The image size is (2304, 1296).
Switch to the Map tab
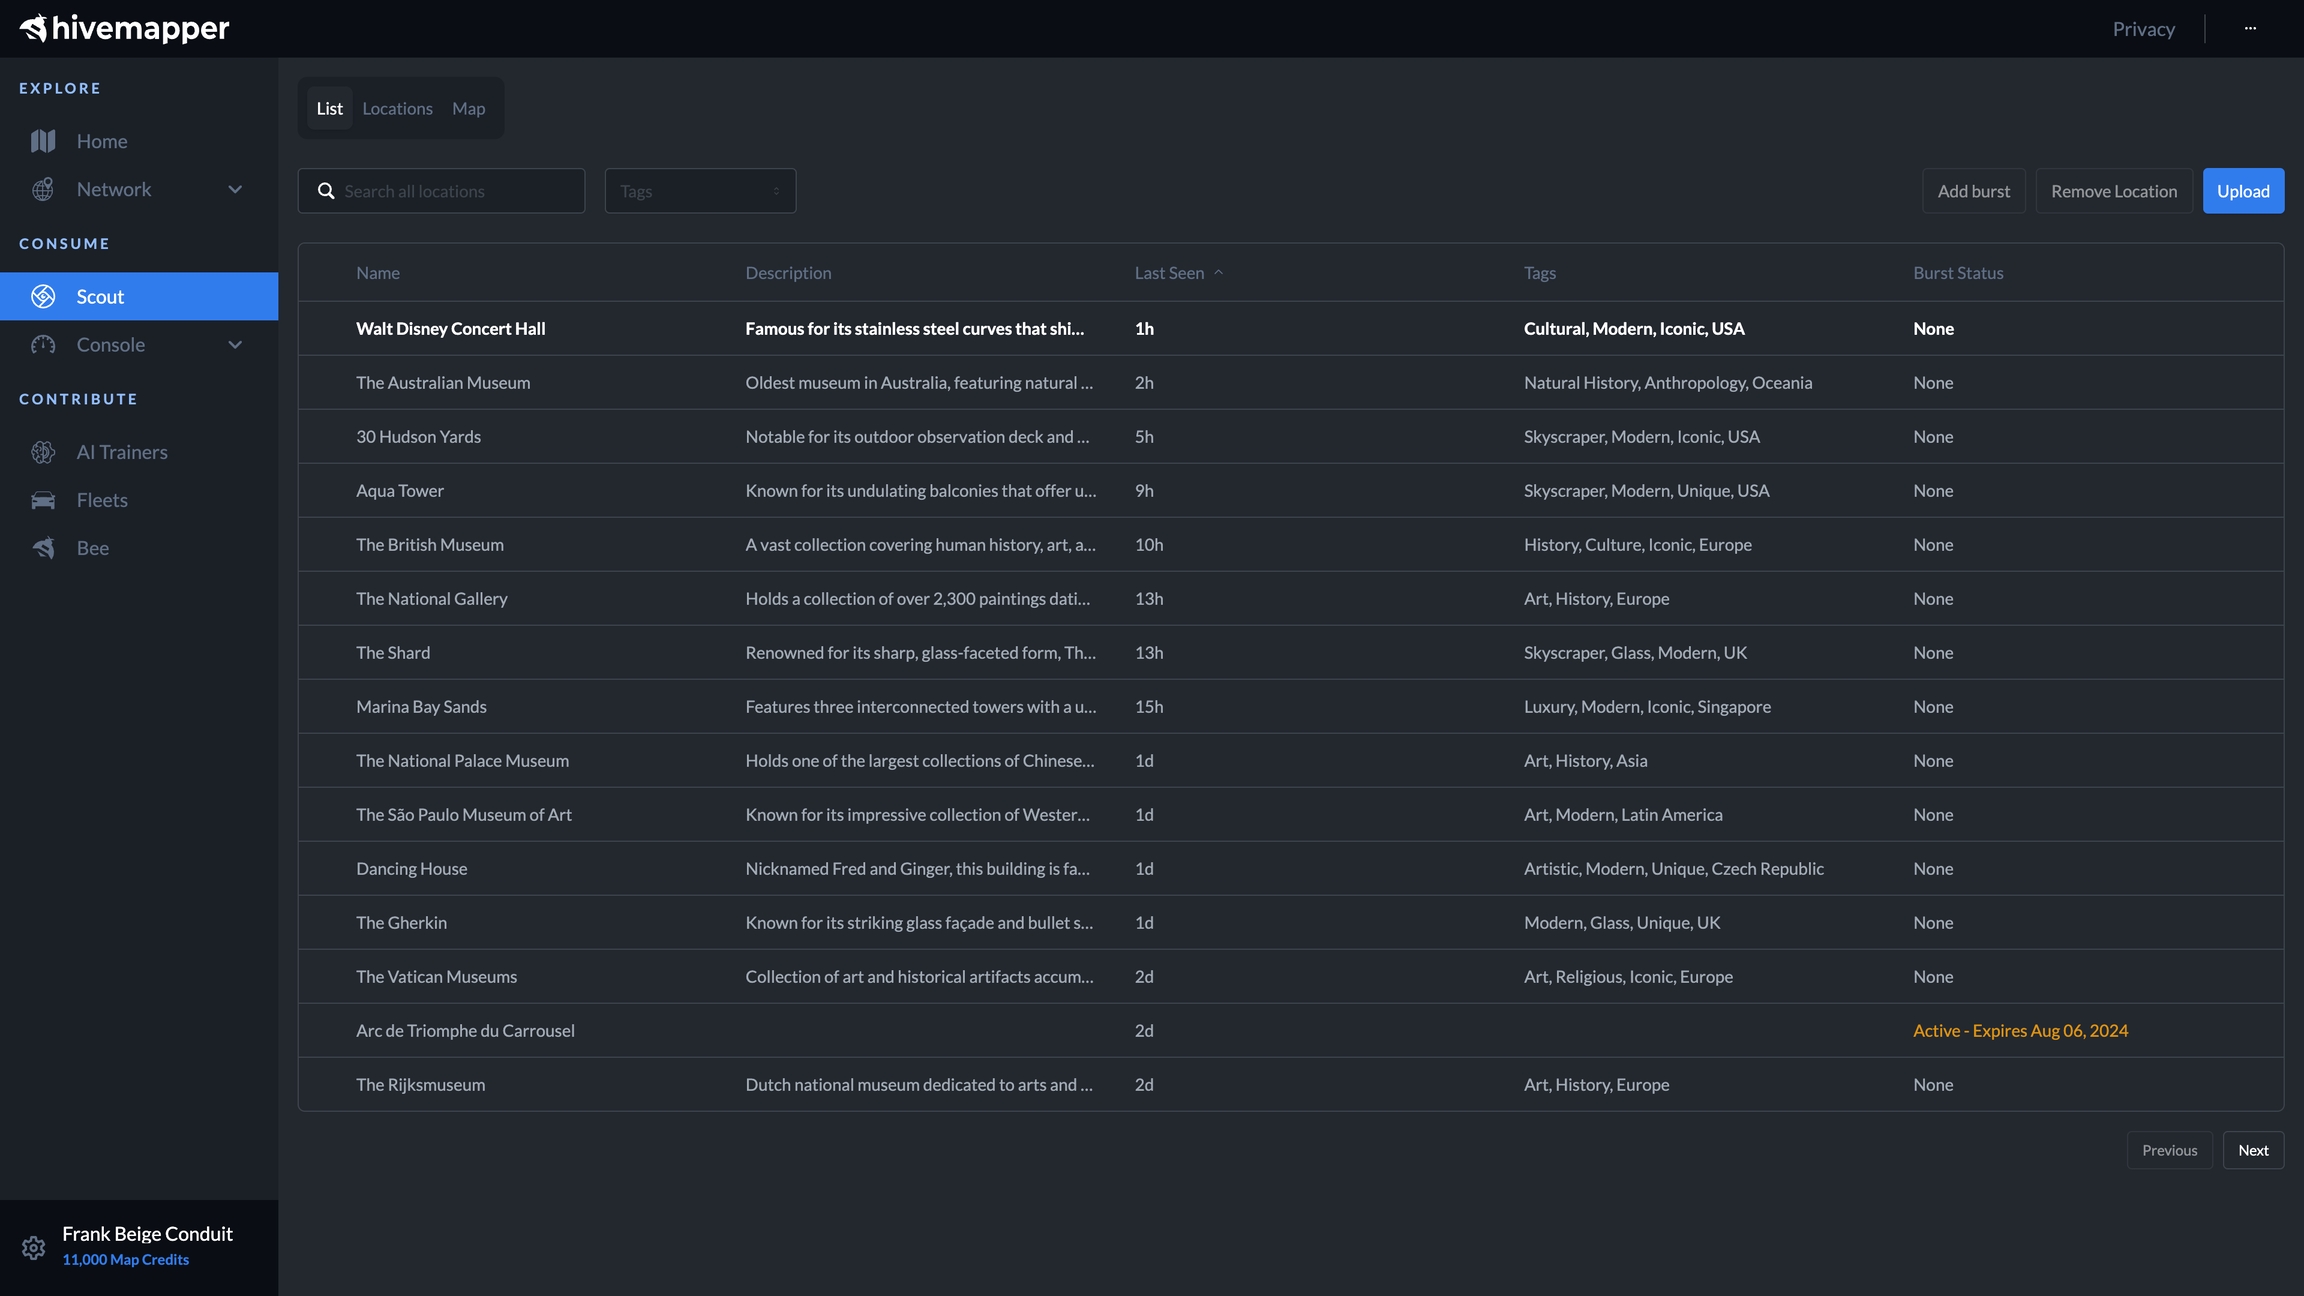(x=468, y=108)
